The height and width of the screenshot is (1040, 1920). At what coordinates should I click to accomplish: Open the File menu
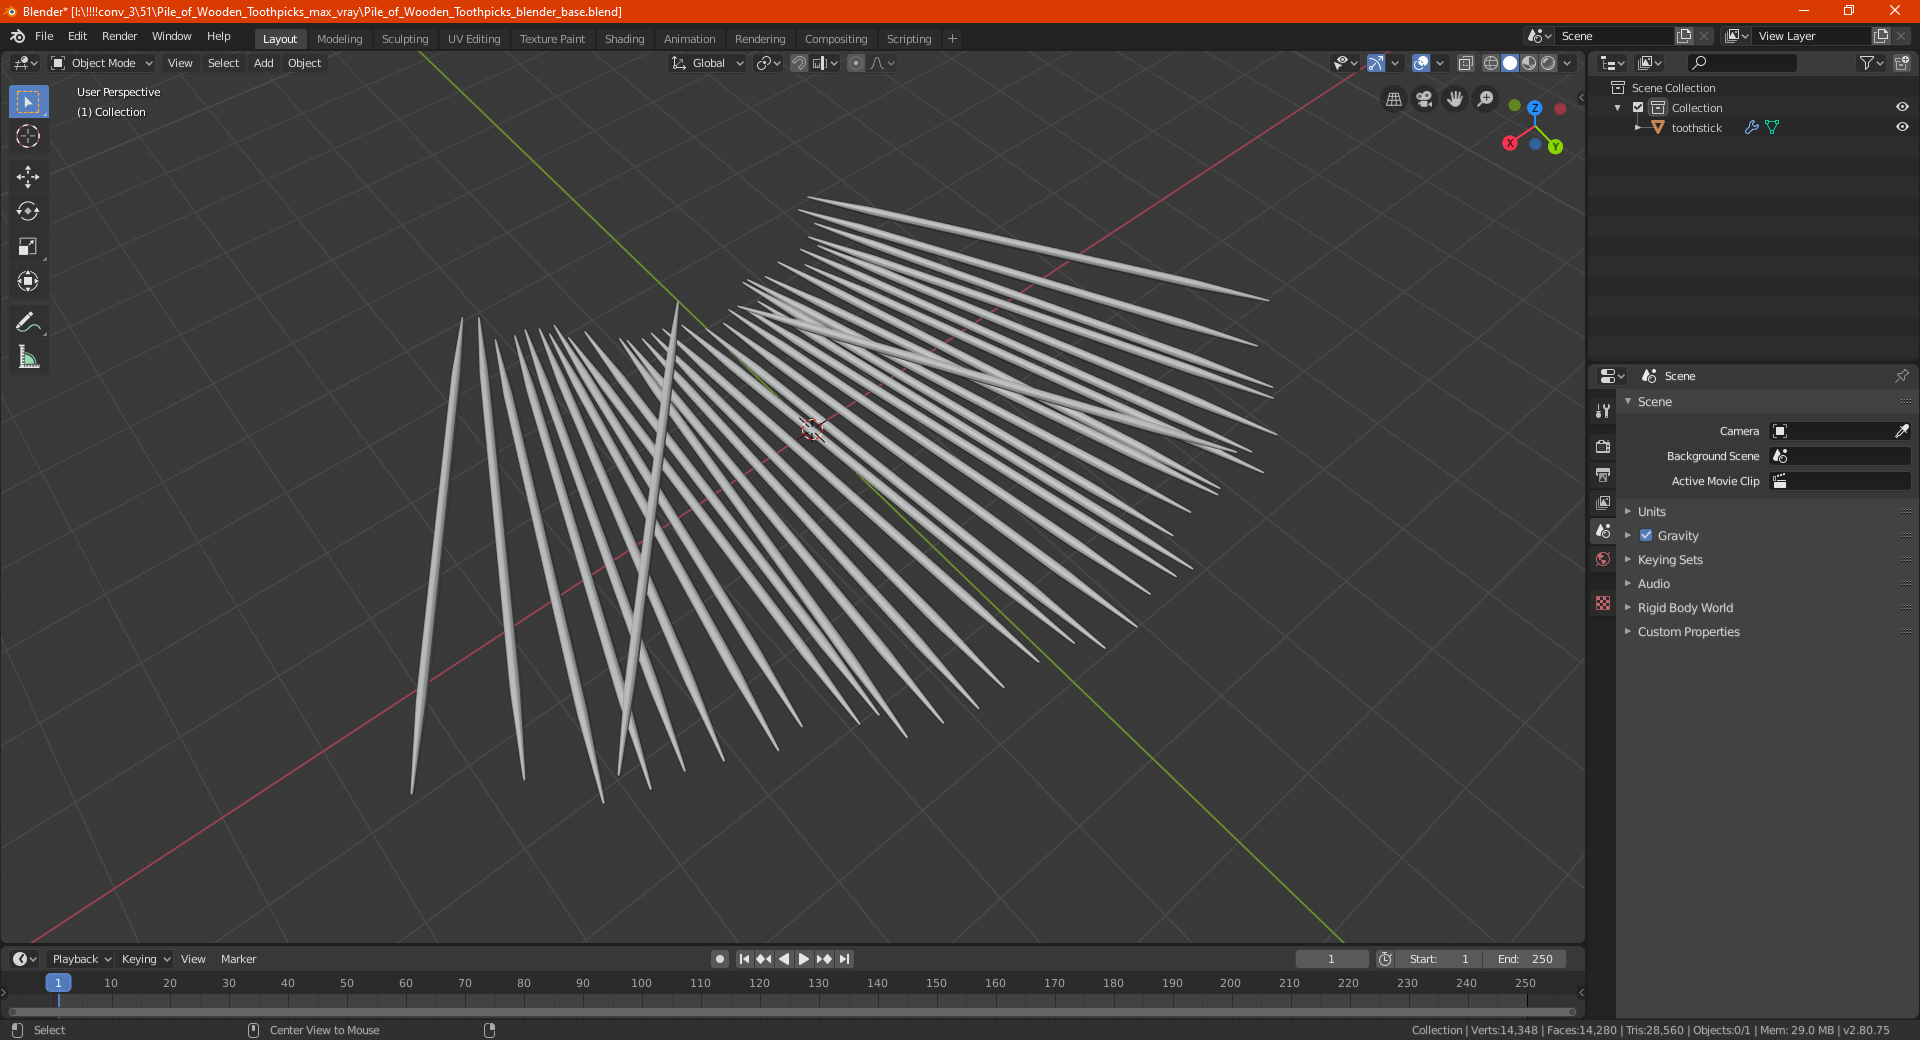click(44, 36)
